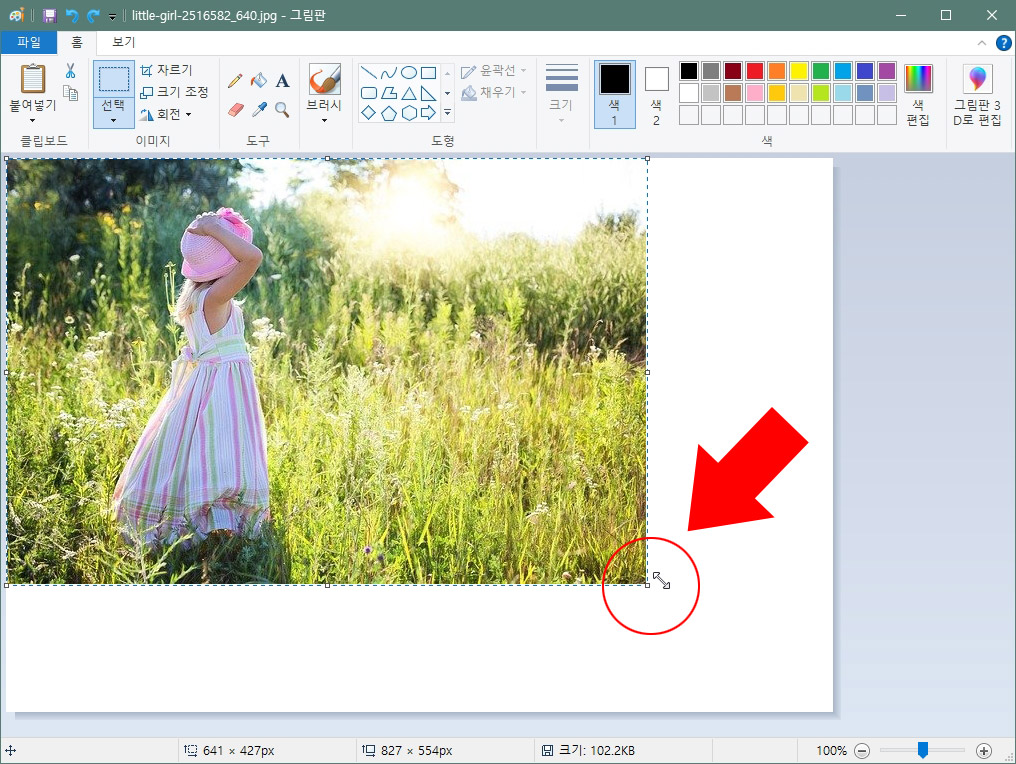The width and height of the screenshot is (1016, 764).
Task: Choose the Rounded rectangle shape
Action: (368, 93)
